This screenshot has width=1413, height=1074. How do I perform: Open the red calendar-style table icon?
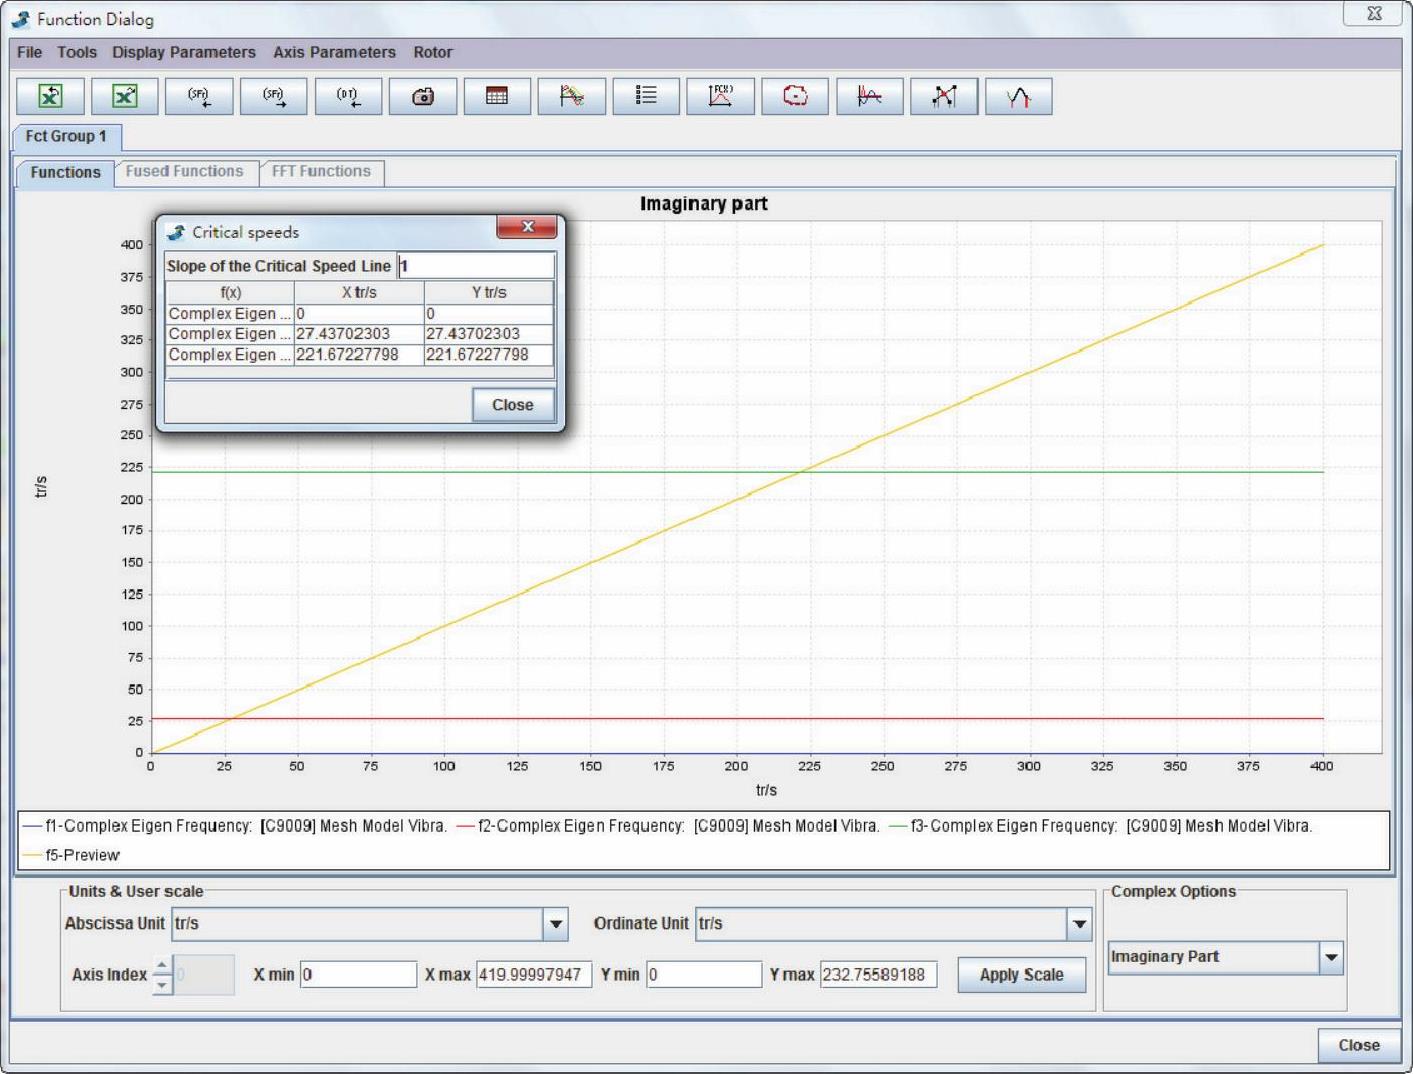pyautogui.click(x=497, y=96)
